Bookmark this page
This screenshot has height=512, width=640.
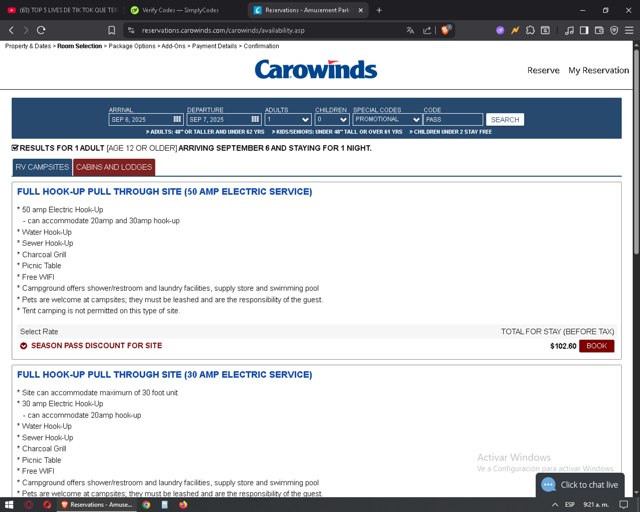pos(111,30)
